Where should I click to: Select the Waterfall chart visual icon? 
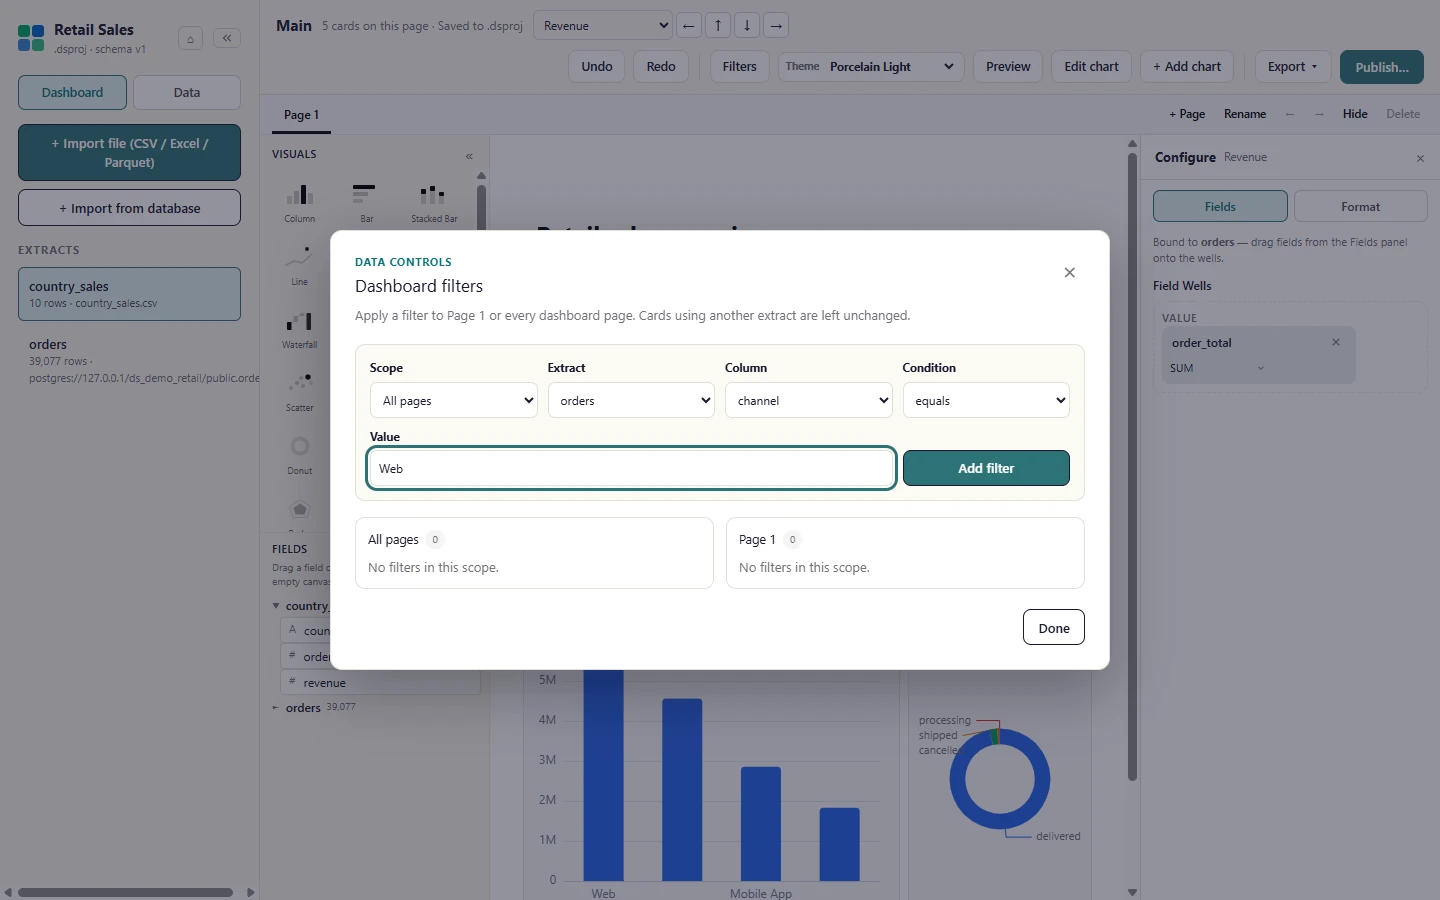coord(300,328)
